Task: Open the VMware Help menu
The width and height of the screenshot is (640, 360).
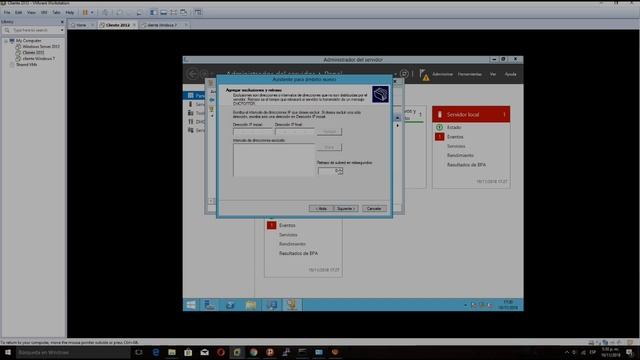Action: (70, 13)
